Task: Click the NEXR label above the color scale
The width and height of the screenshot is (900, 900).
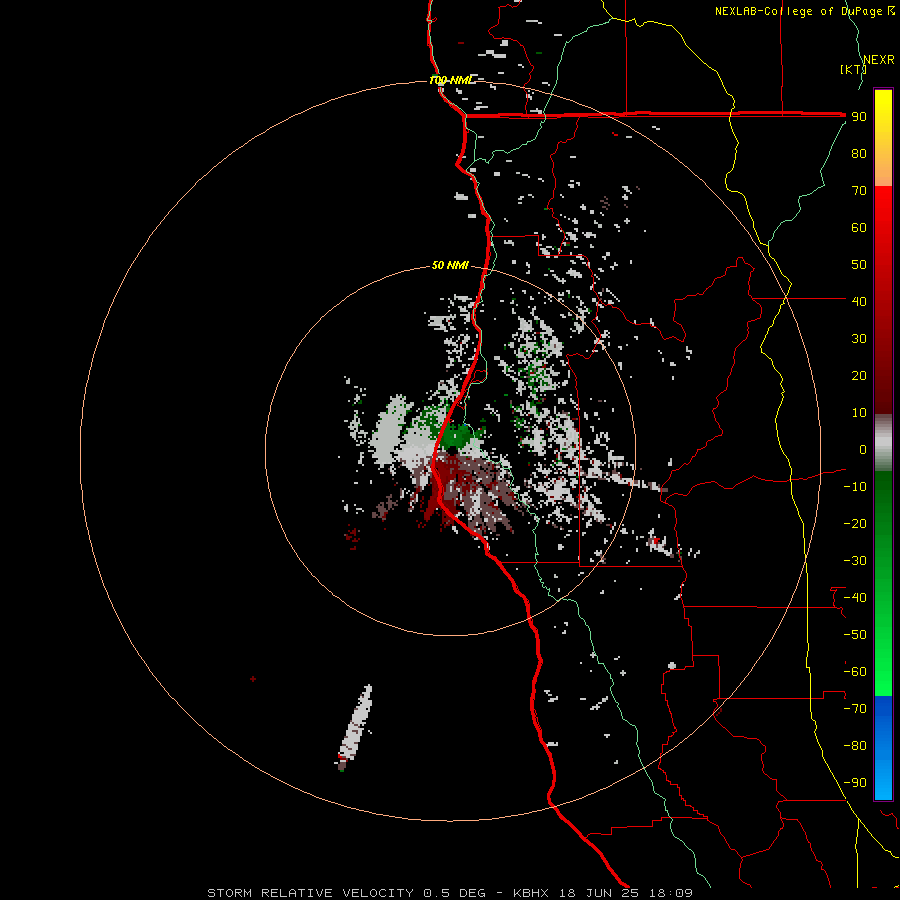Action: (878, 60)
